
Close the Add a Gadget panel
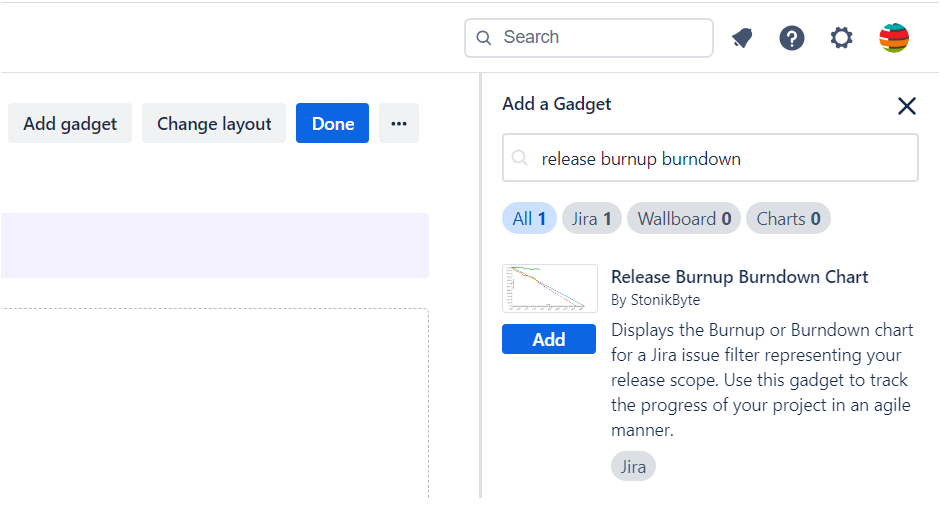(906, 106)
